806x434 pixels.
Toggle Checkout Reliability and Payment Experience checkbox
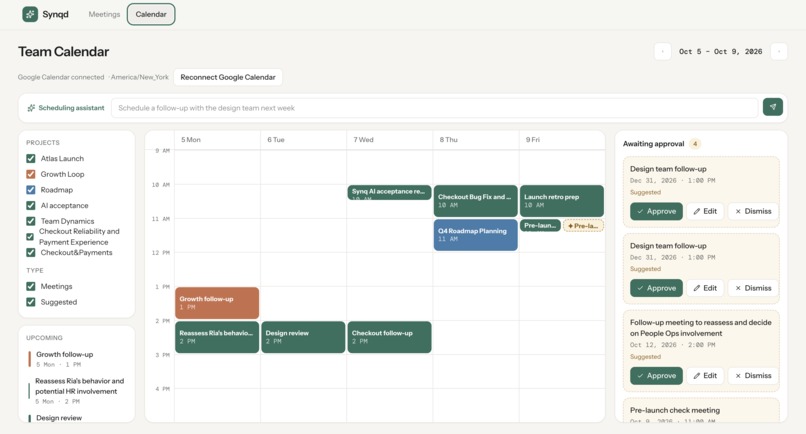pyautogui.click(x=30, y=237)
